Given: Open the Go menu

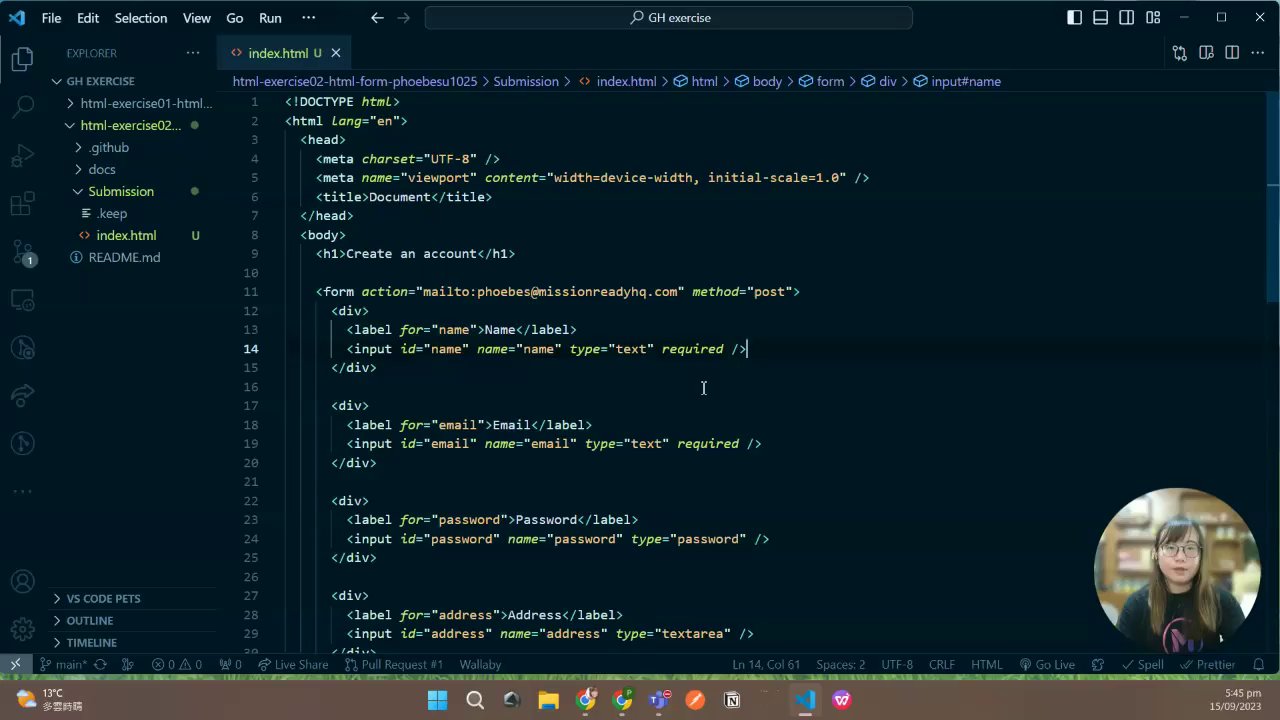Looking at the screenshot, I should click(235, 17).
